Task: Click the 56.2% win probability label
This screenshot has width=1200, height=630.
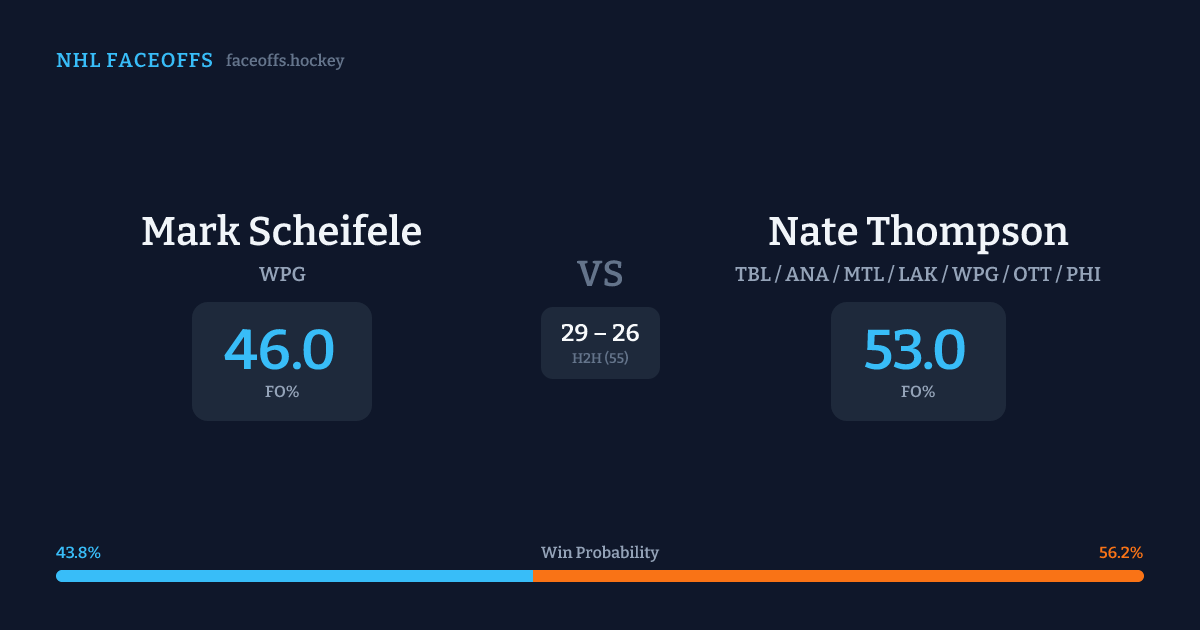Action: point(1121,553)
